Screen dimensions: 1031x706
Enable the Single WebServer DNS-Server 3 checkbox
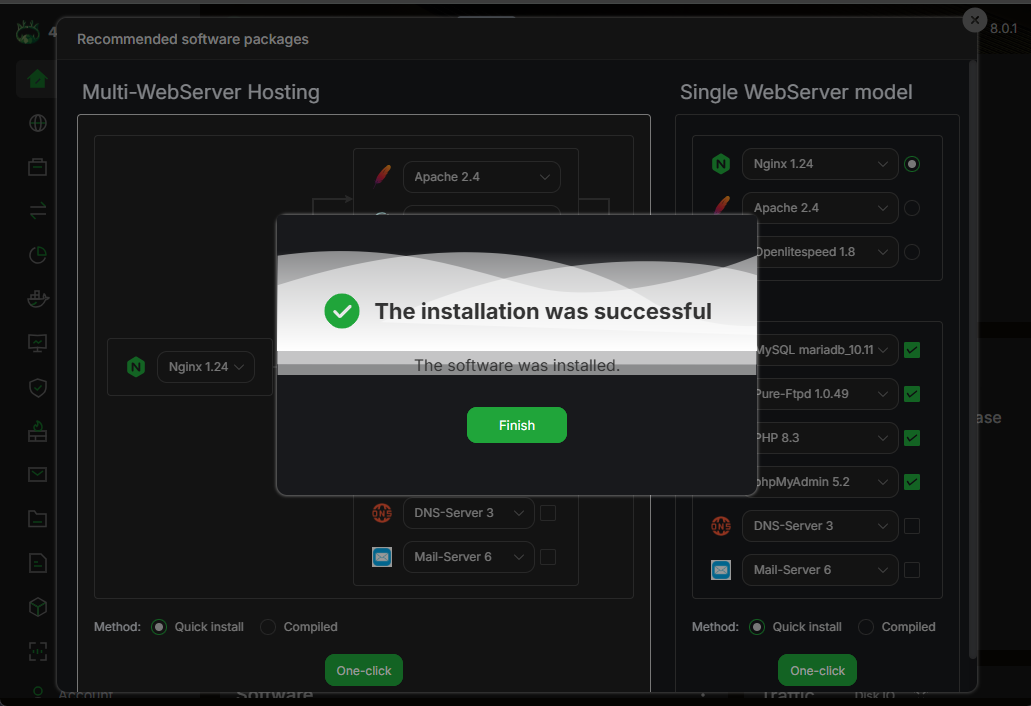coord(911,526)
